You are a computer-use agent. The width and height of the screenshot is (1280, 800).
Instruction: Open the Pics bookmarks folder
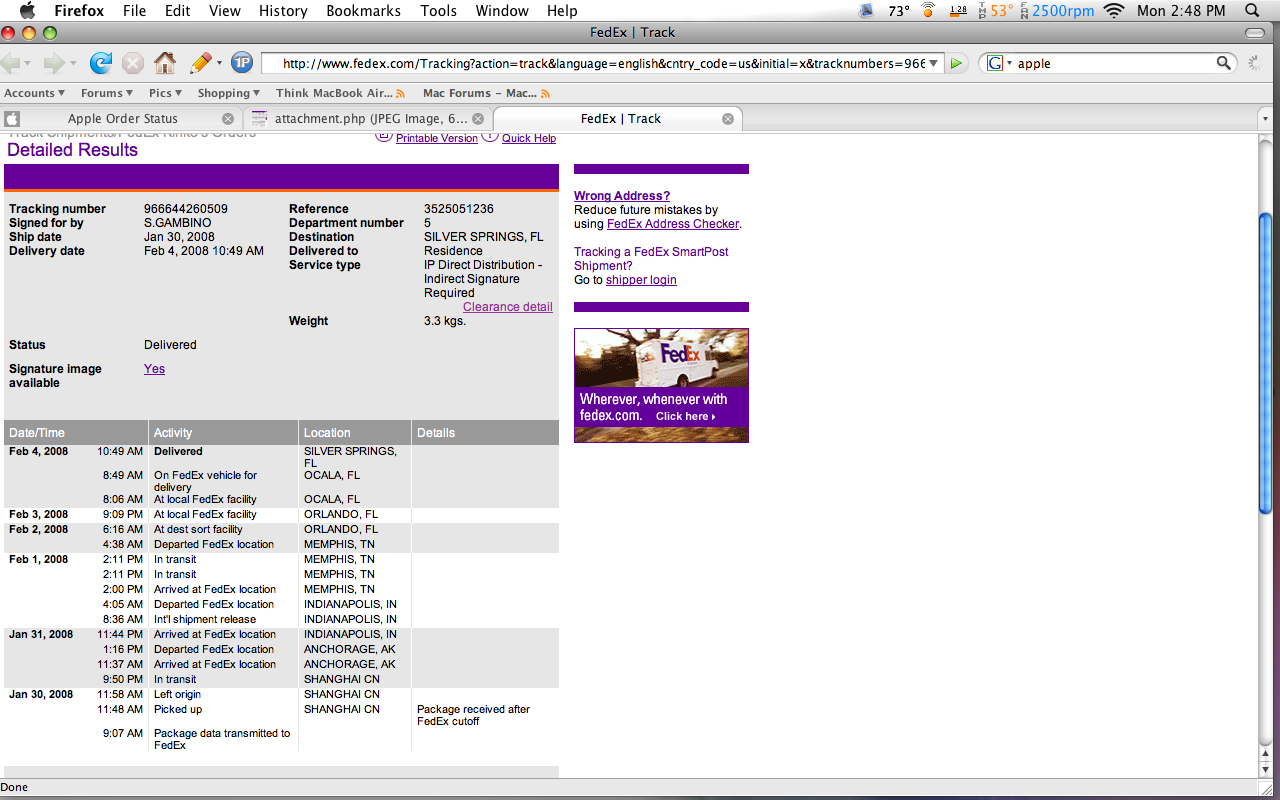(165, 93)
